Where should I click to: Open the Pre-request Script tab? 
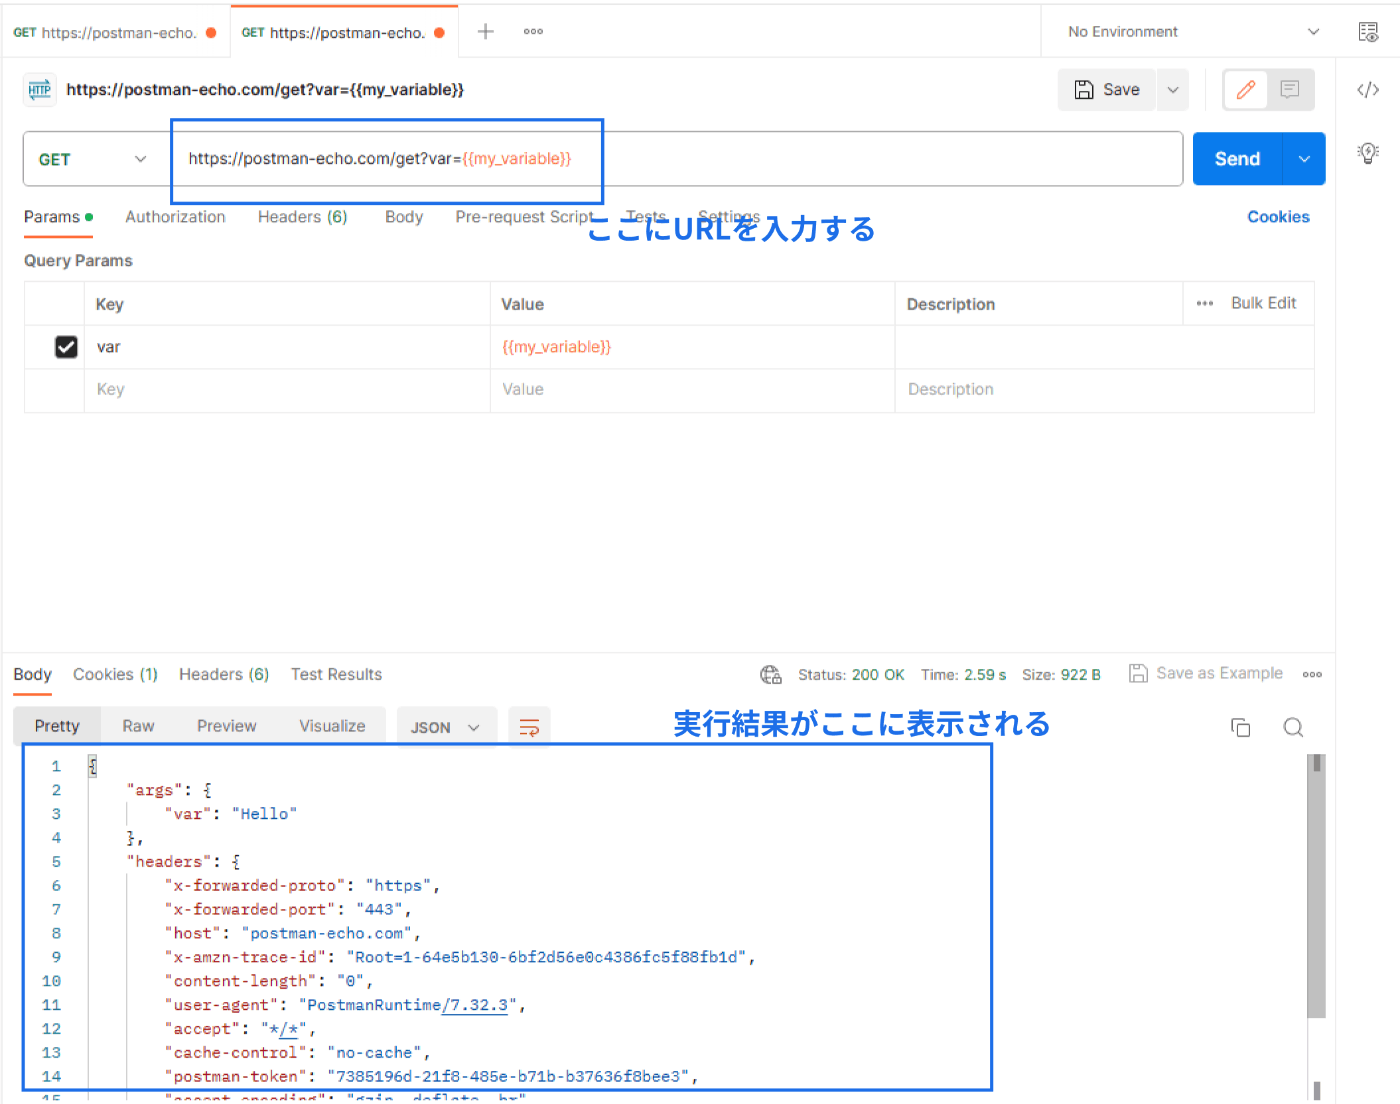pyautogui.click(x=524, y=217)
